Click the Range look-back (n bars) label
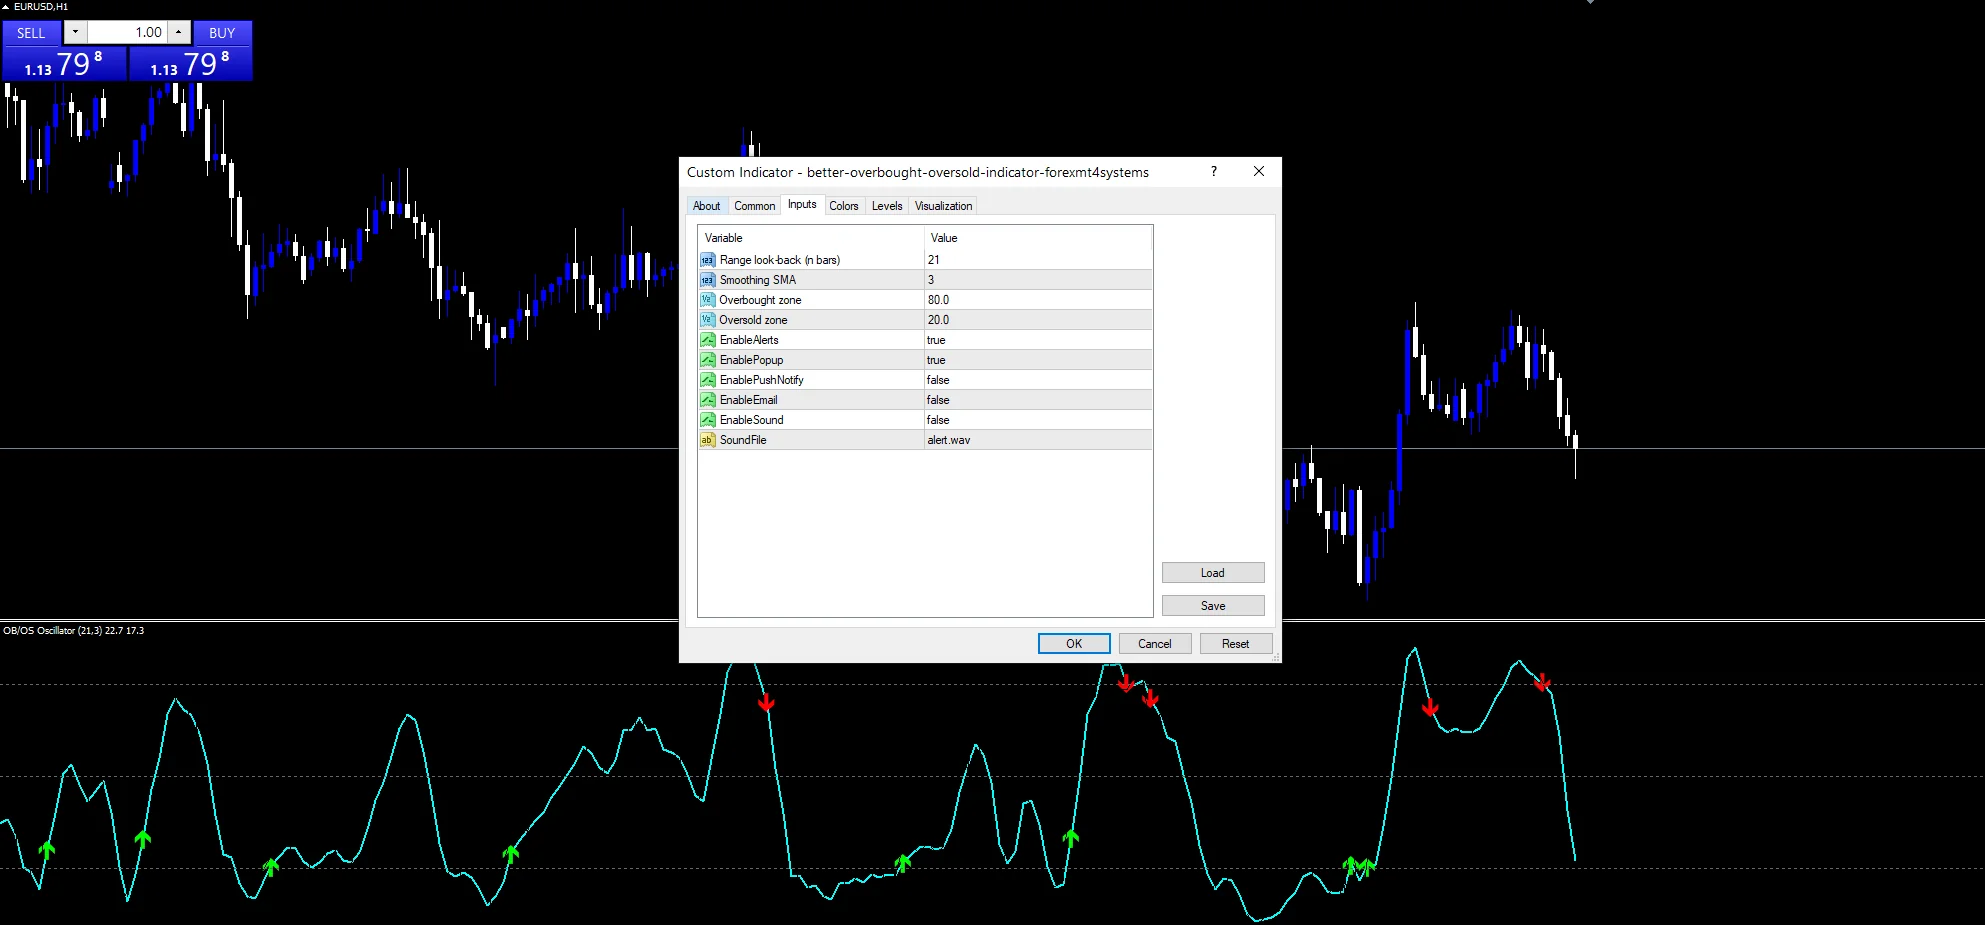1985x925 pixels. click(x=780, y=260)
